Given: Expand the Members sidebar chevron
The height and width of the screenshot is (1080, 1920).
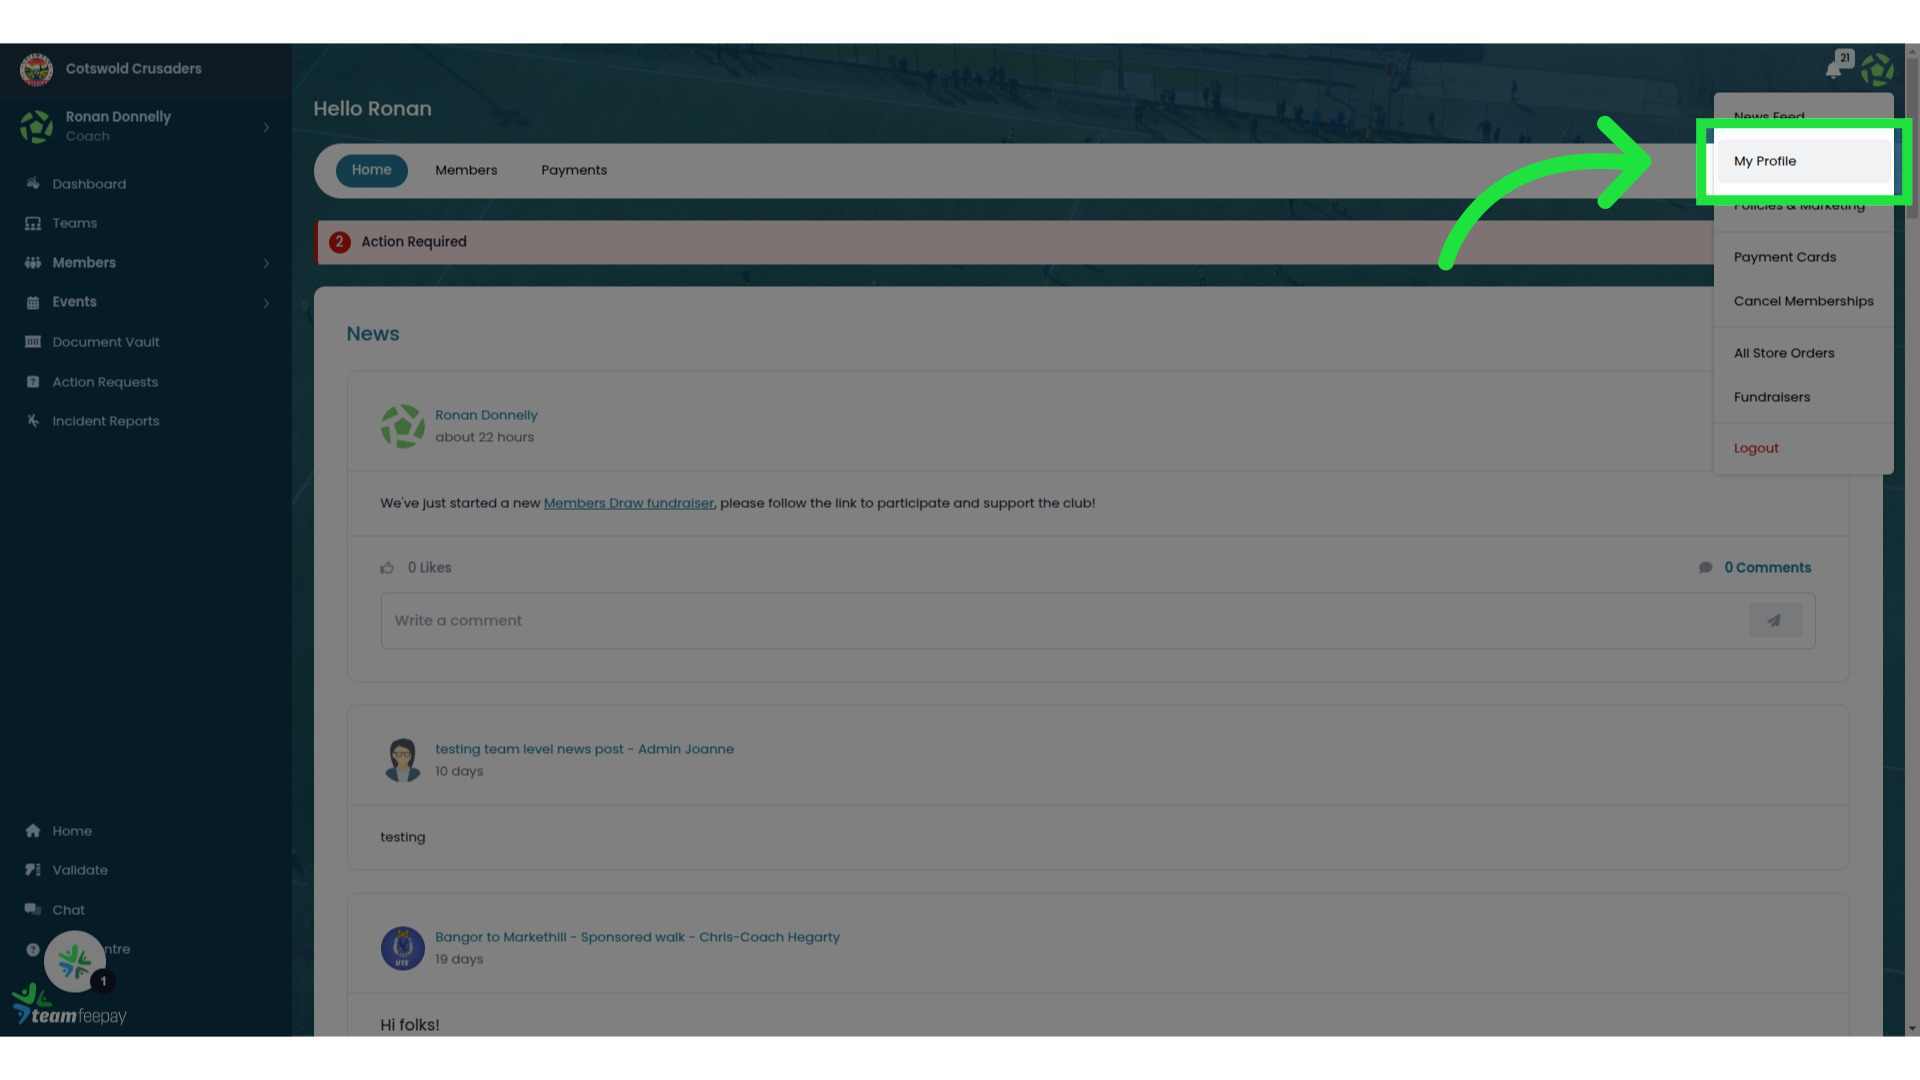Looking at the screenshot, I should point(266,263).
